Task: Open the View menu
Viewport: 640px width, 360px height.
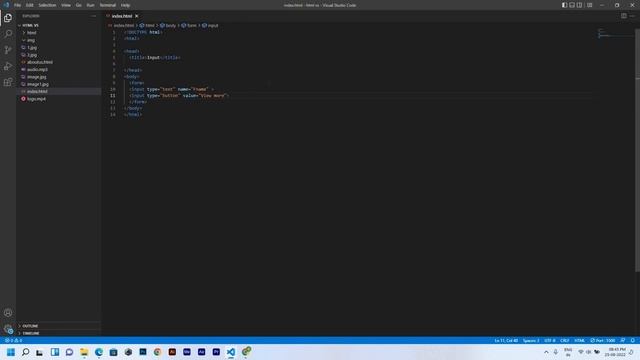Action: (x=66, y=5)
